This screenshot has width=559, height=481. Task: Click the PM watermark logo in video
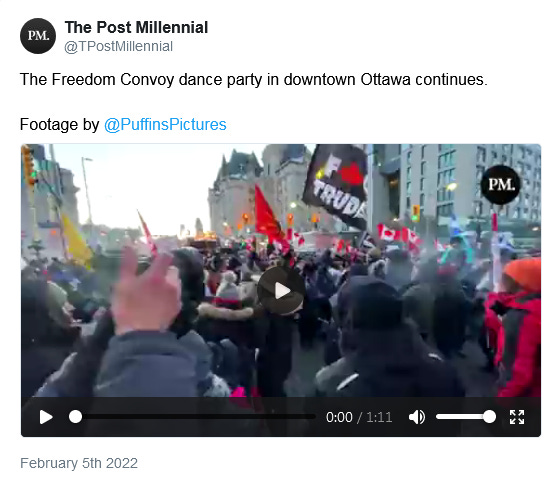[x=501, y=185]
